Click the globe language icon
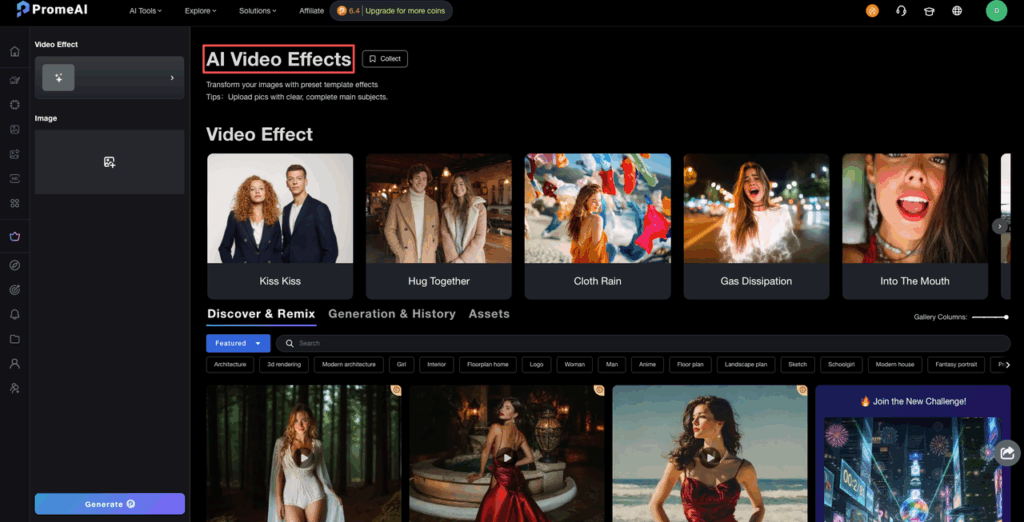This screenshot has height=522, width=1024. point(957,10)
